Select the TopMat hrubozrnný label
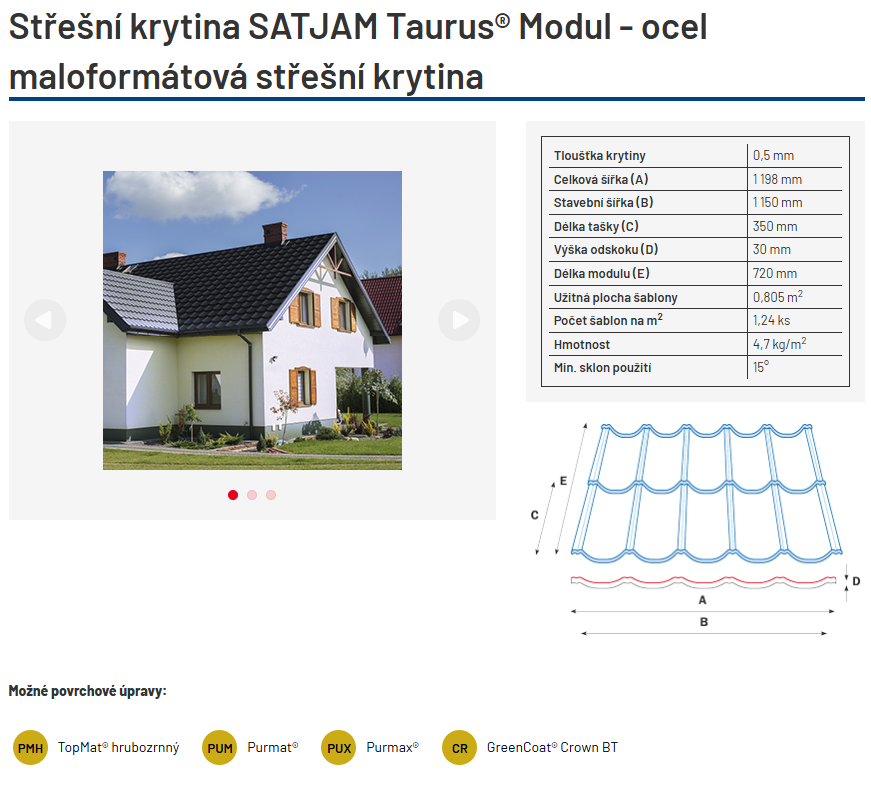Image resolution: width=871 pixels, height=789 pixels. pyautogui.click(x=118, y=747)
